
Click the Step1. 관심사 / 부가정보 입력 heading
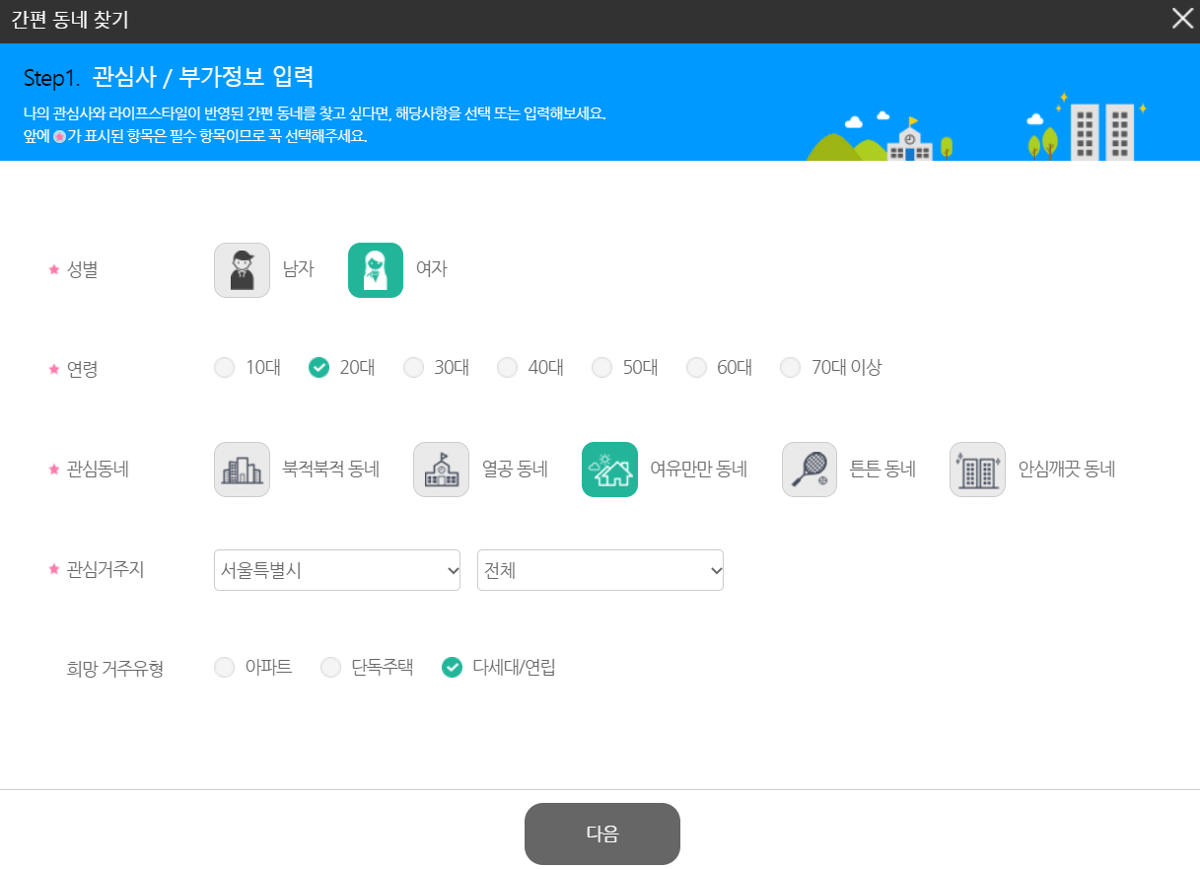click(169, 77)
